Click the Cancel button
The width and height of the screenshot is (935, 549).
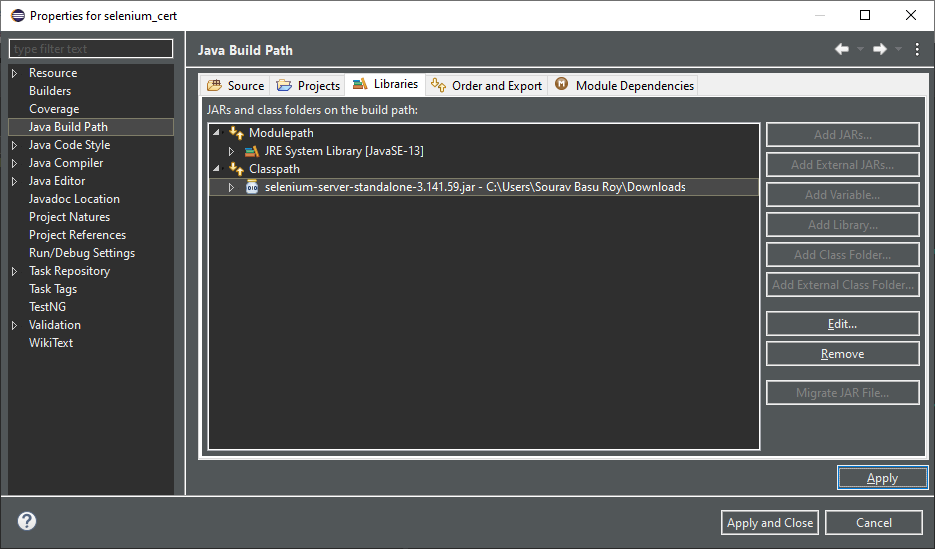[874, 523]
